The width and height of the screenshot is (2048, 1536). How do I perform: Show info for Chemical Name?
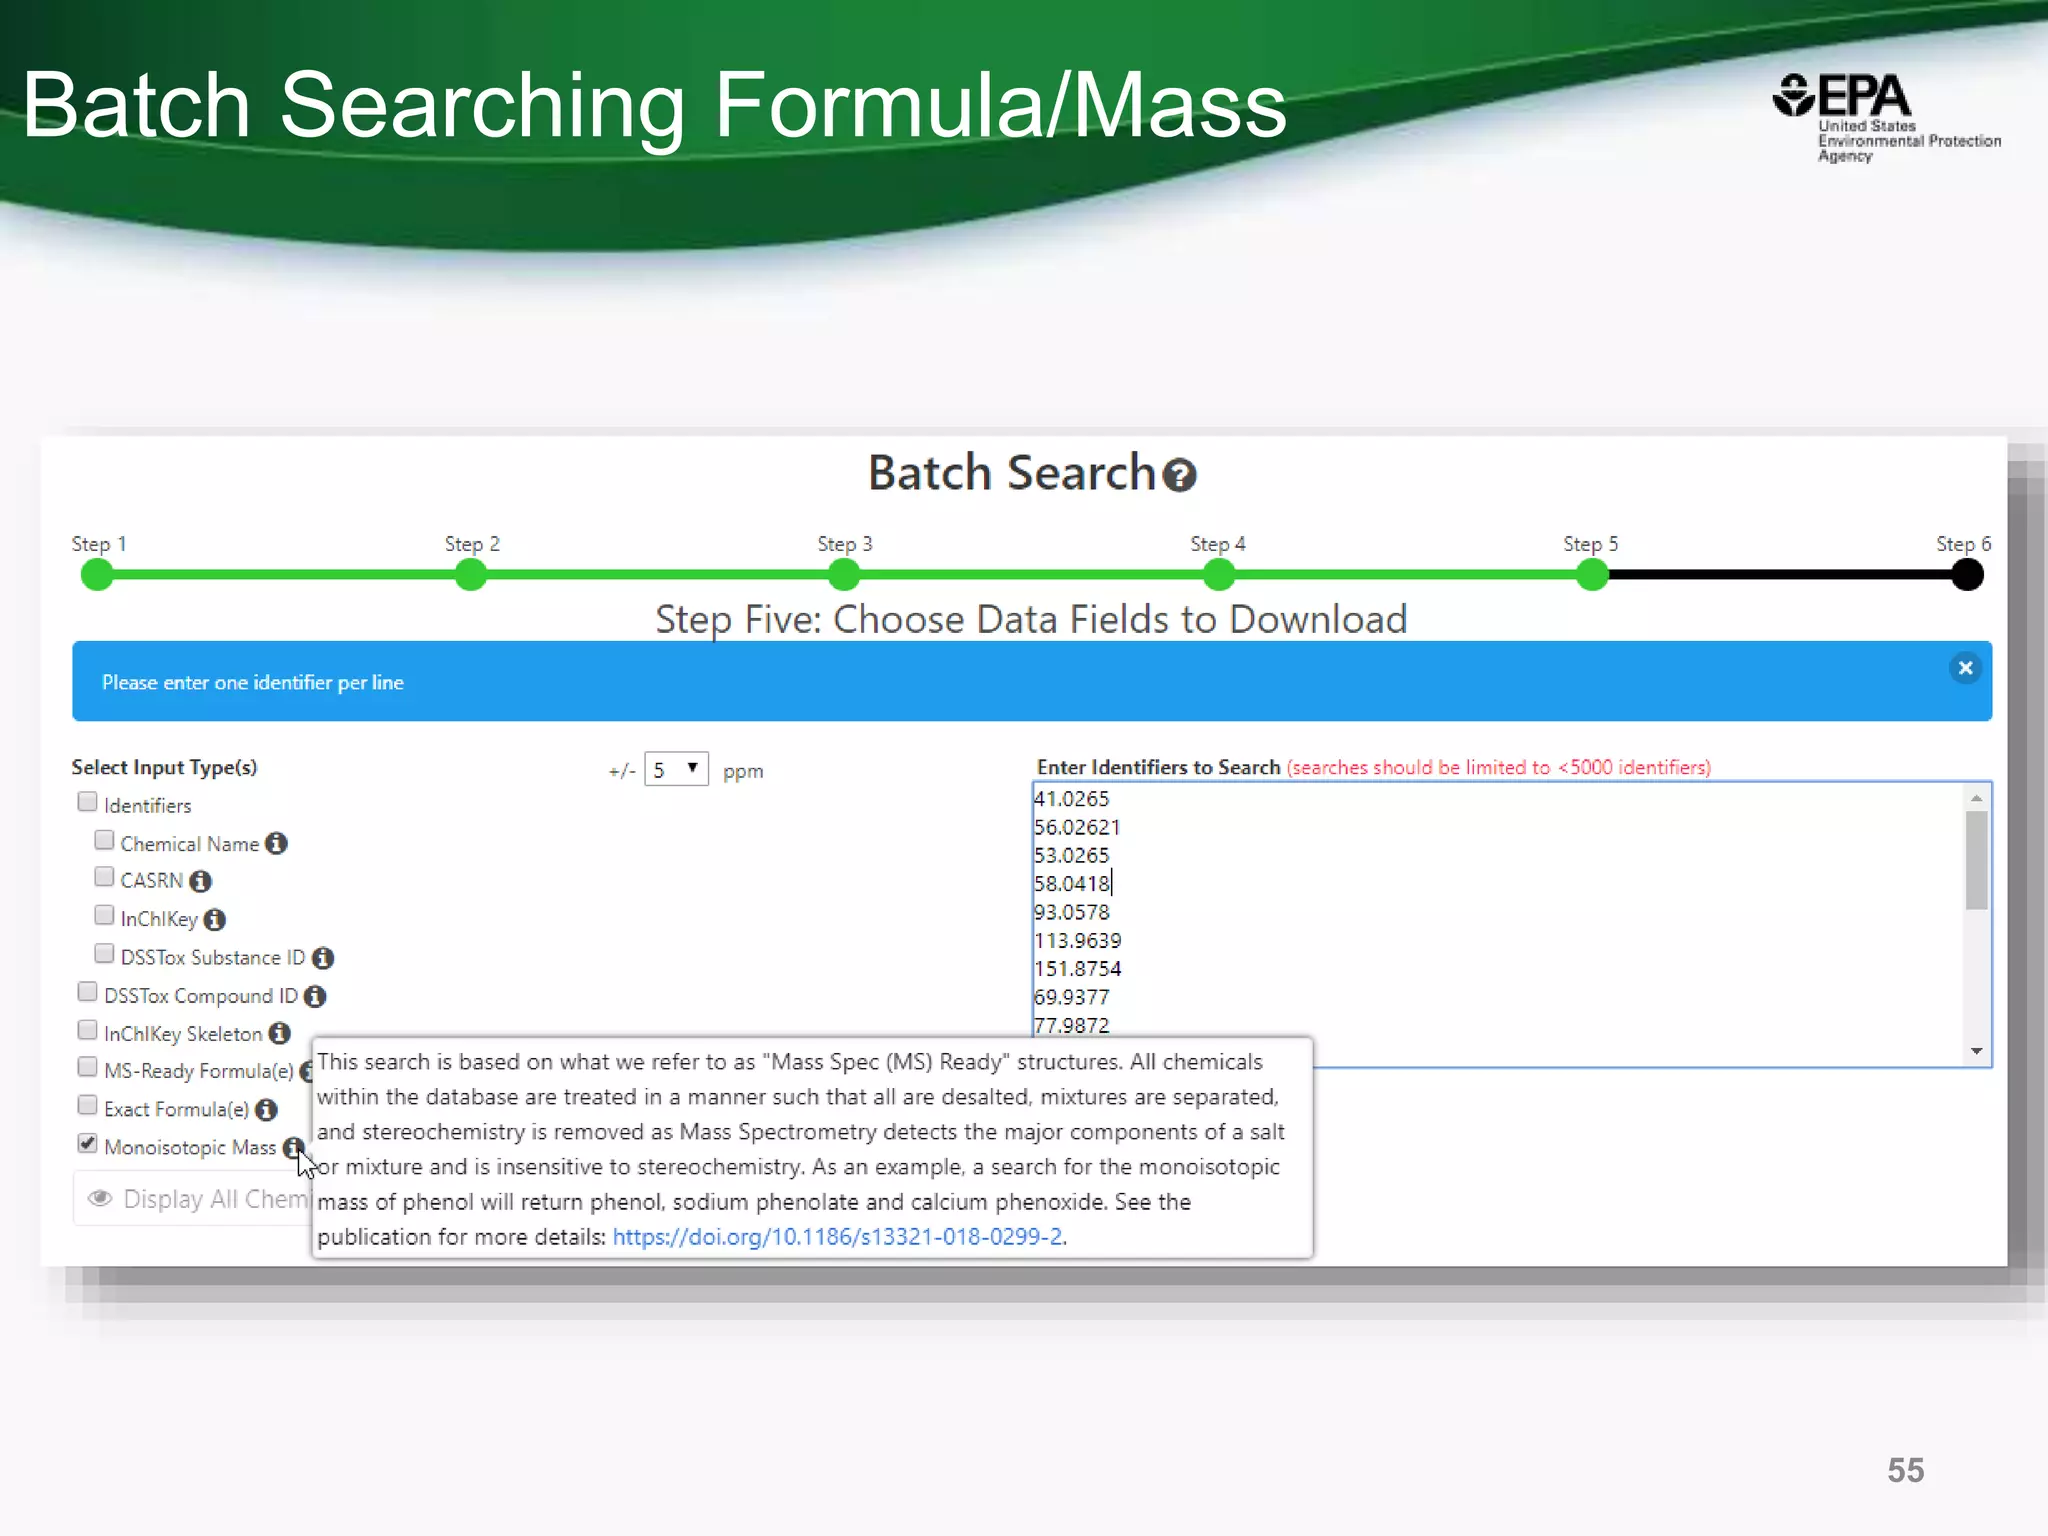pyautogui.click(x=276, y=843)
